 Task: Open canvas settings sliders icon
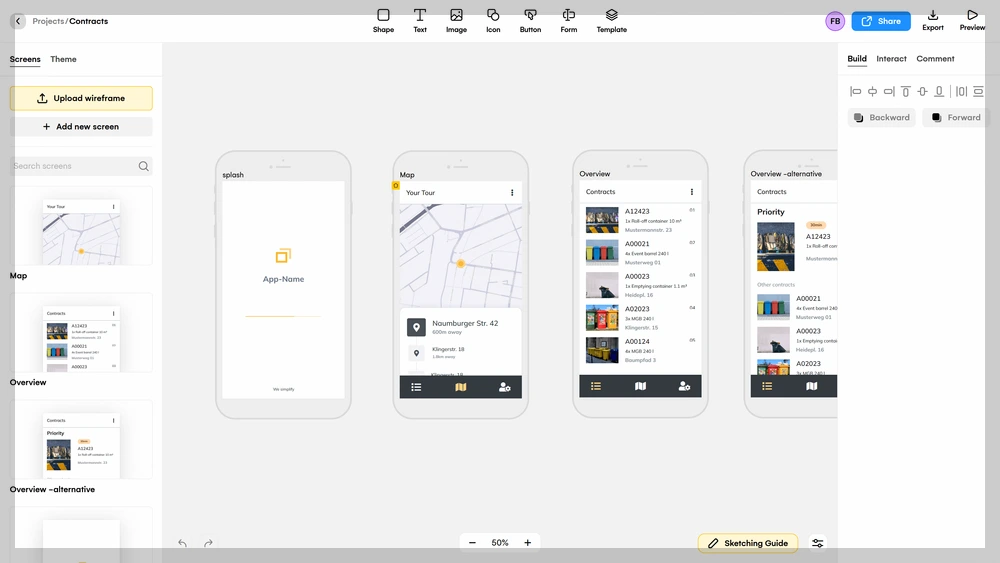point(818,543)
